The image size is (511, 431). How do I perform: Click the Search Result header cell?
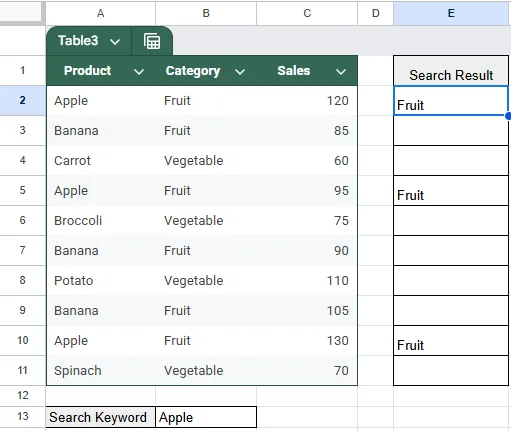[451, 71]
